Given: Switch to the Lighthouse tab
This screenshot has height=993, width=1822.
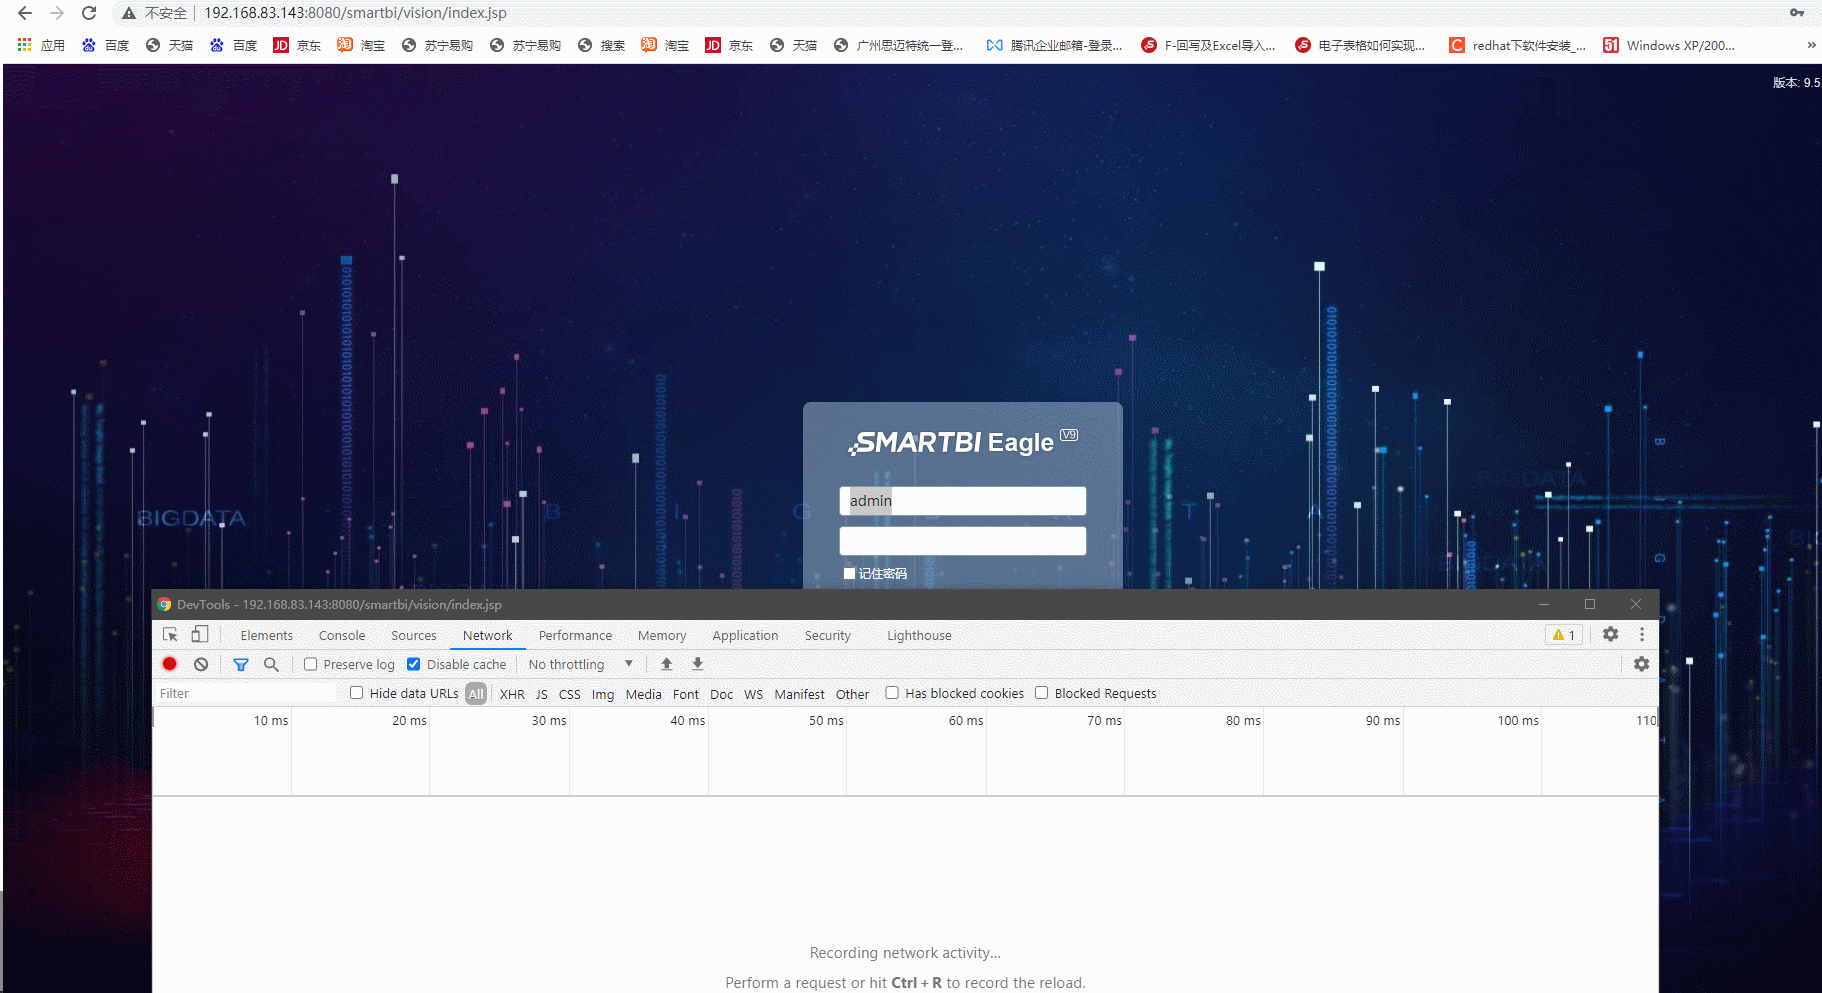Looking at the screenshot, I should point(919,635).
